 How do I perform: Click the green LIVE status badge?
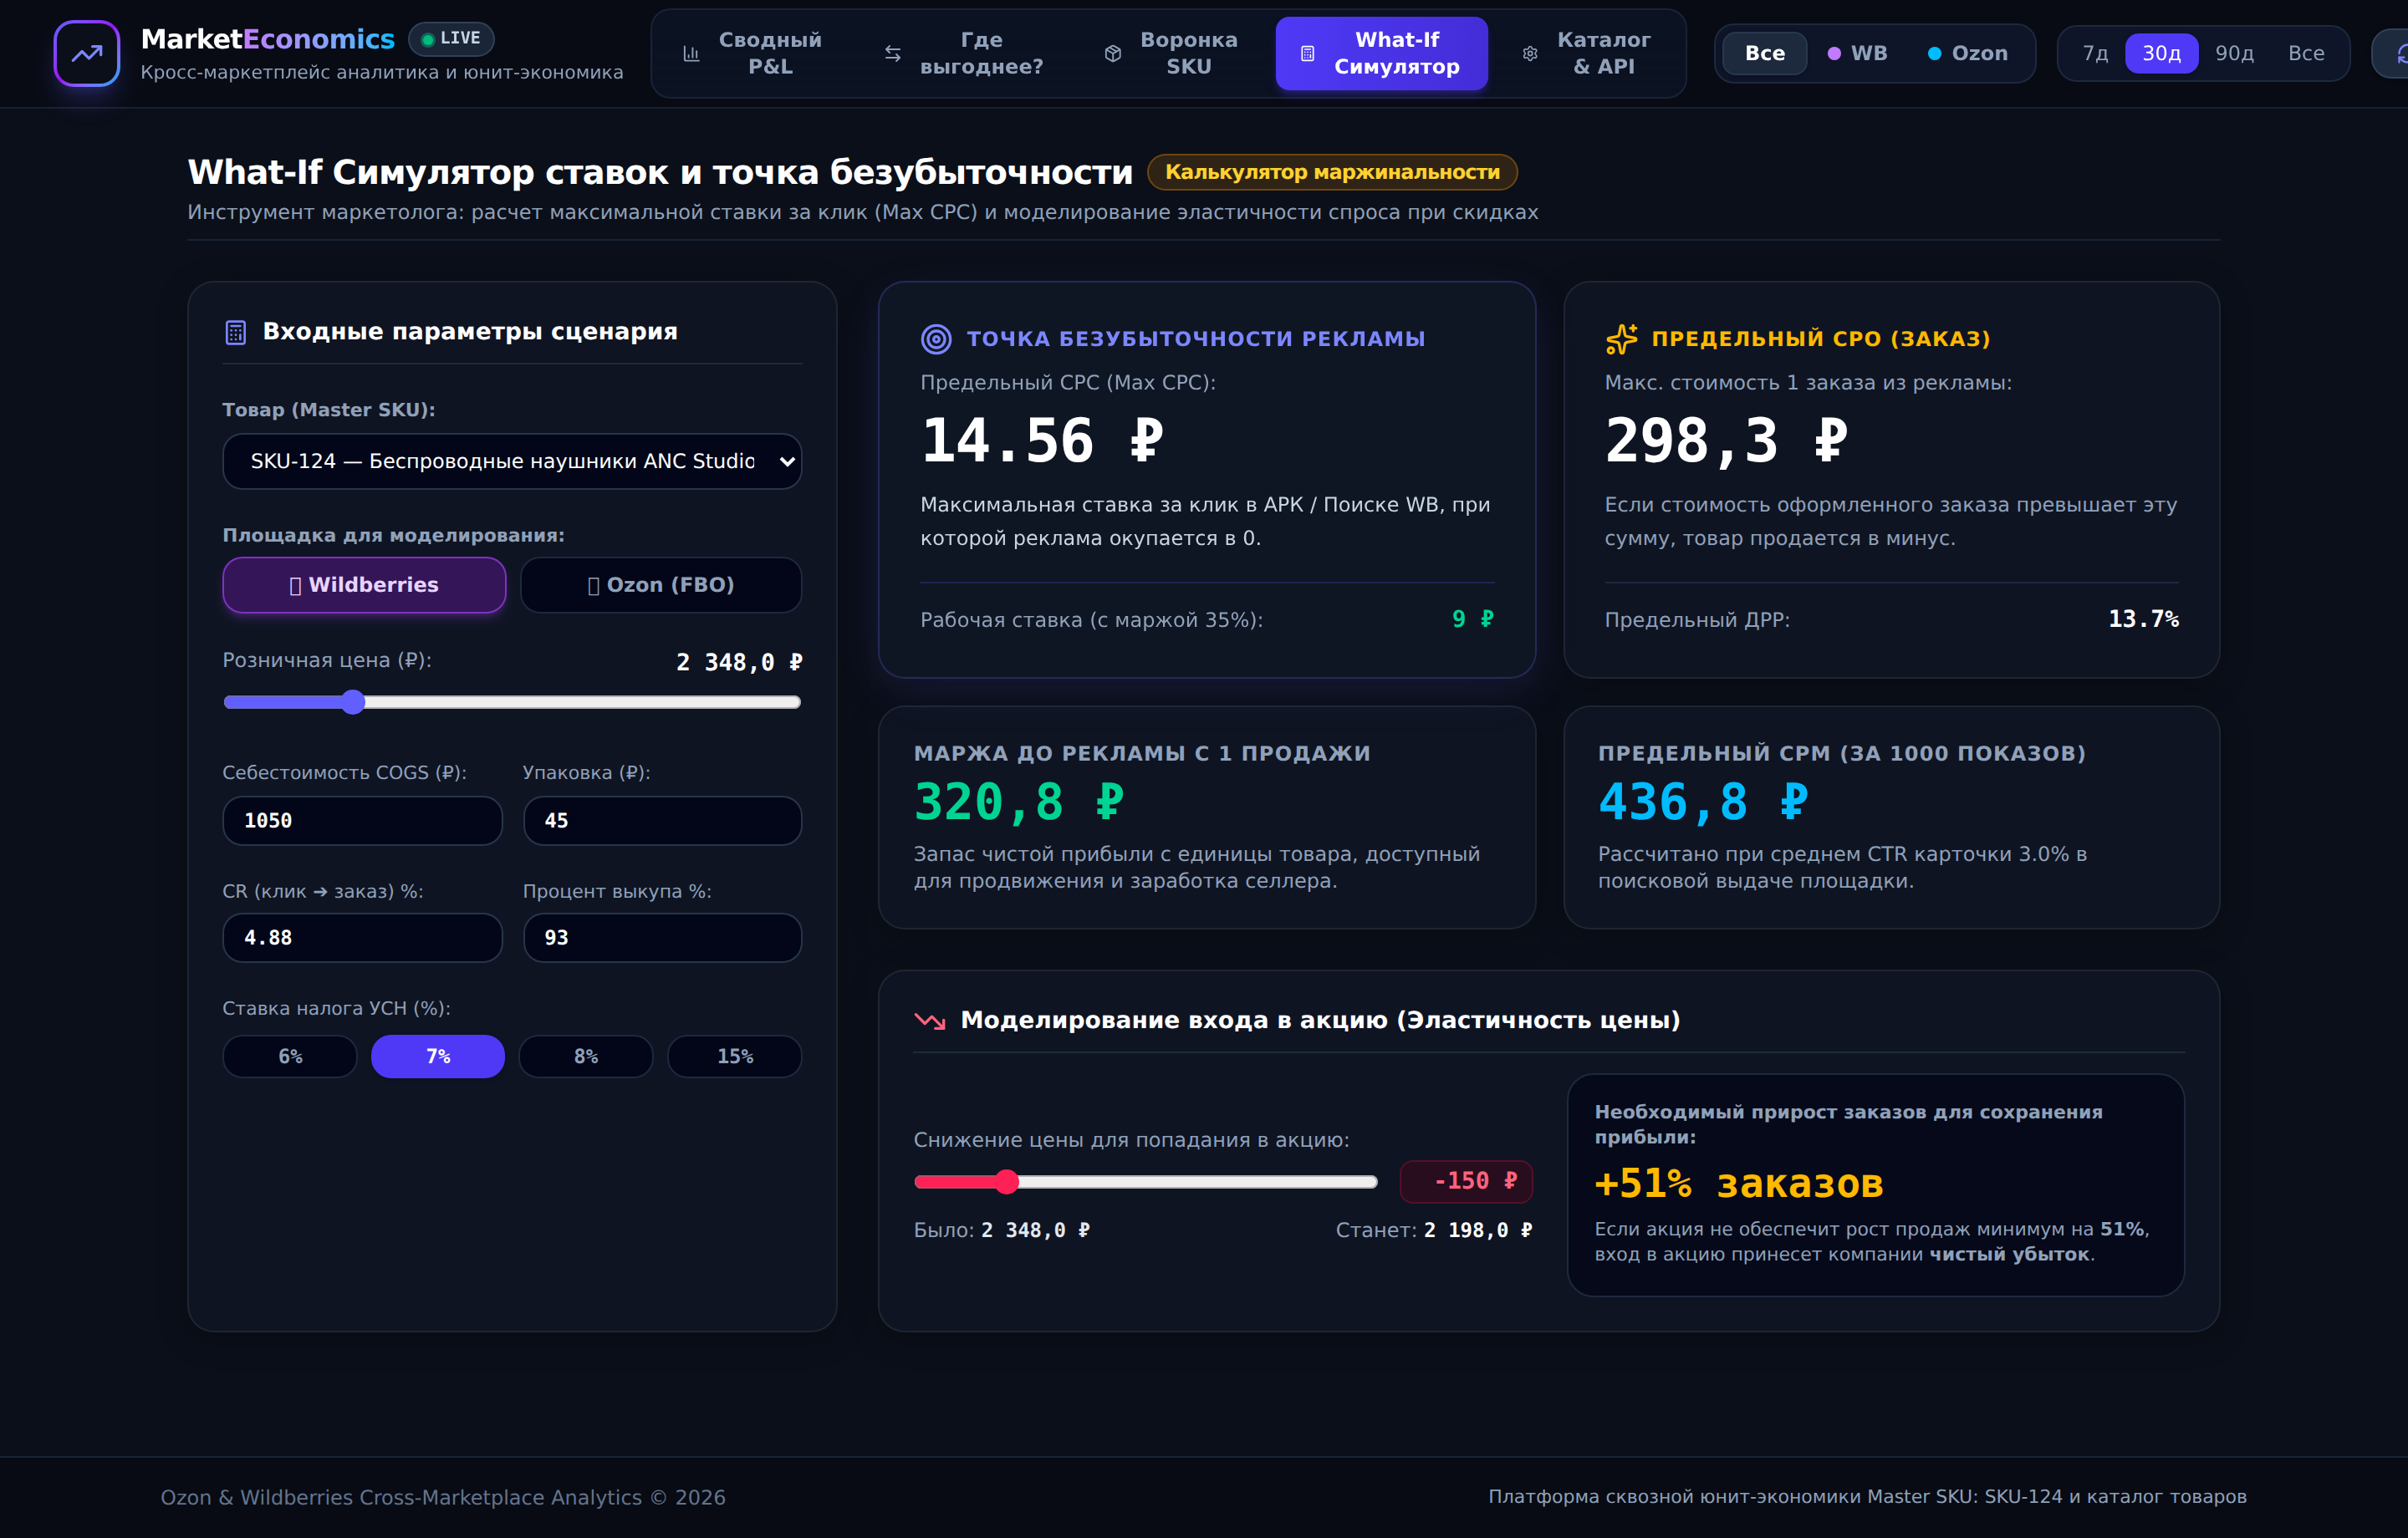click(451, 38)
